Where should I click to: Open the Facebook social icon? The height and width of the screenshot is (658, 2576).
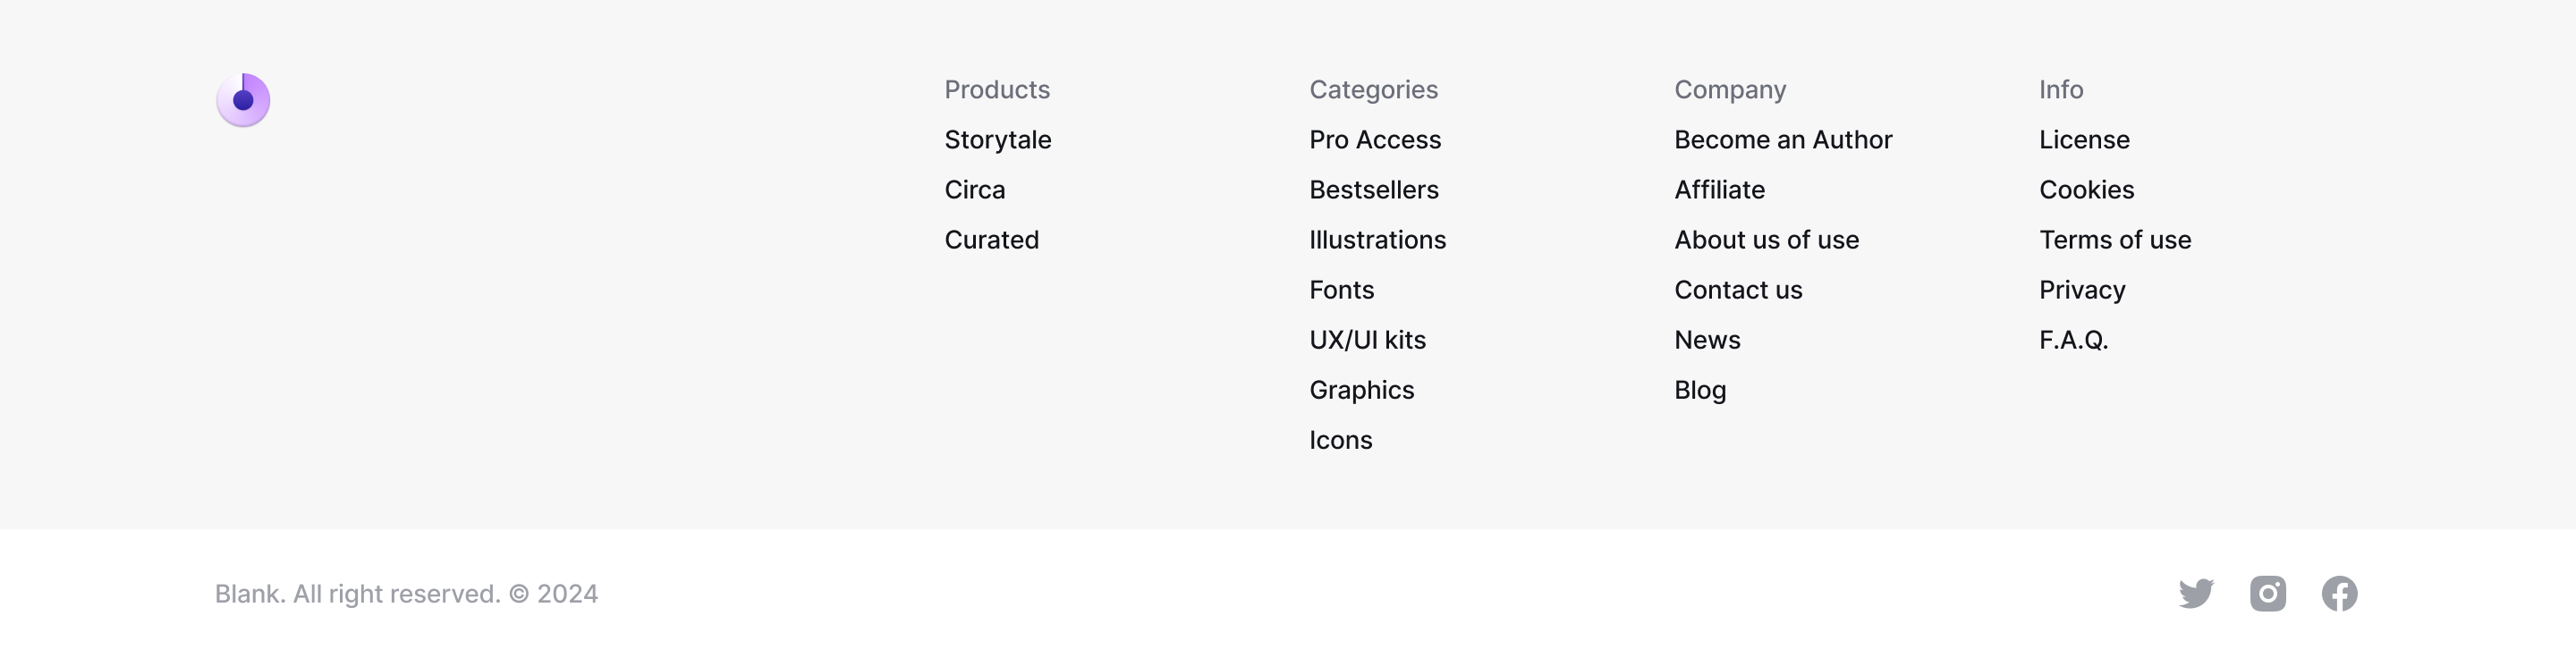click(x=2340, y=593)
